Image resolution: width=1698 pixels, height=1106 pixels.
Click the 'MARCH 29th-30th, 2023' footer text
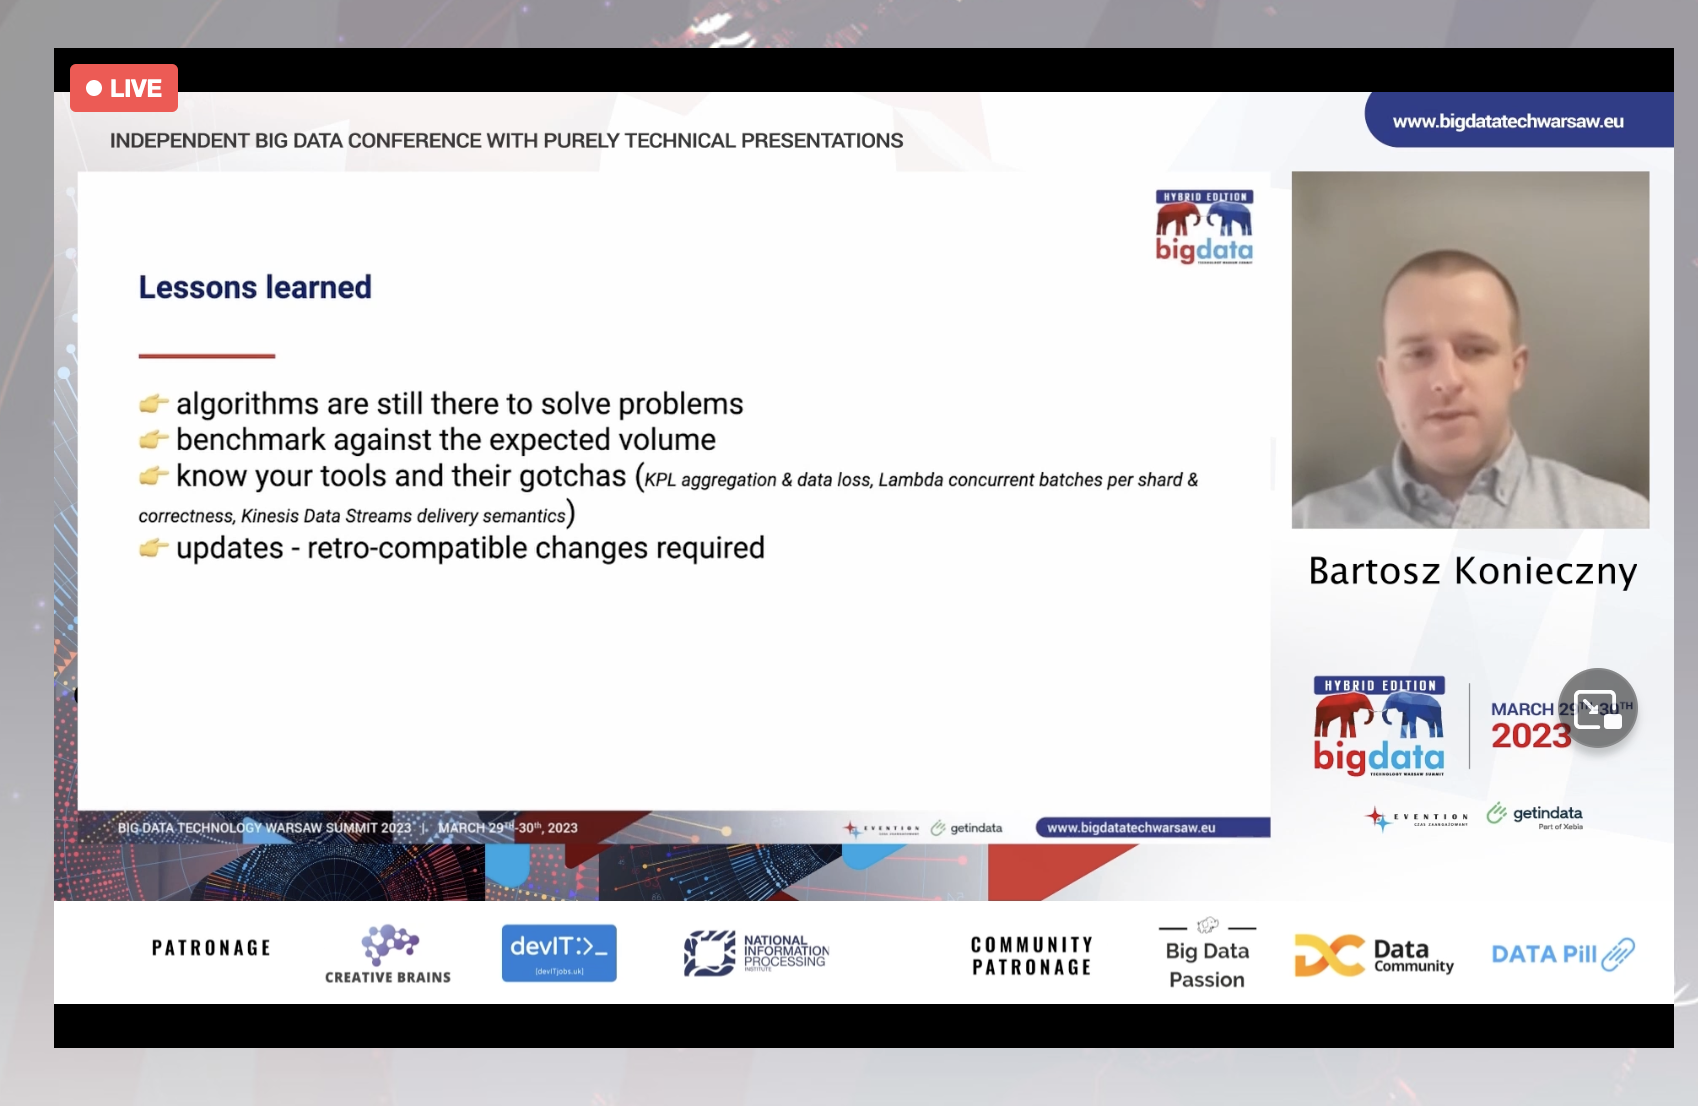508,828
